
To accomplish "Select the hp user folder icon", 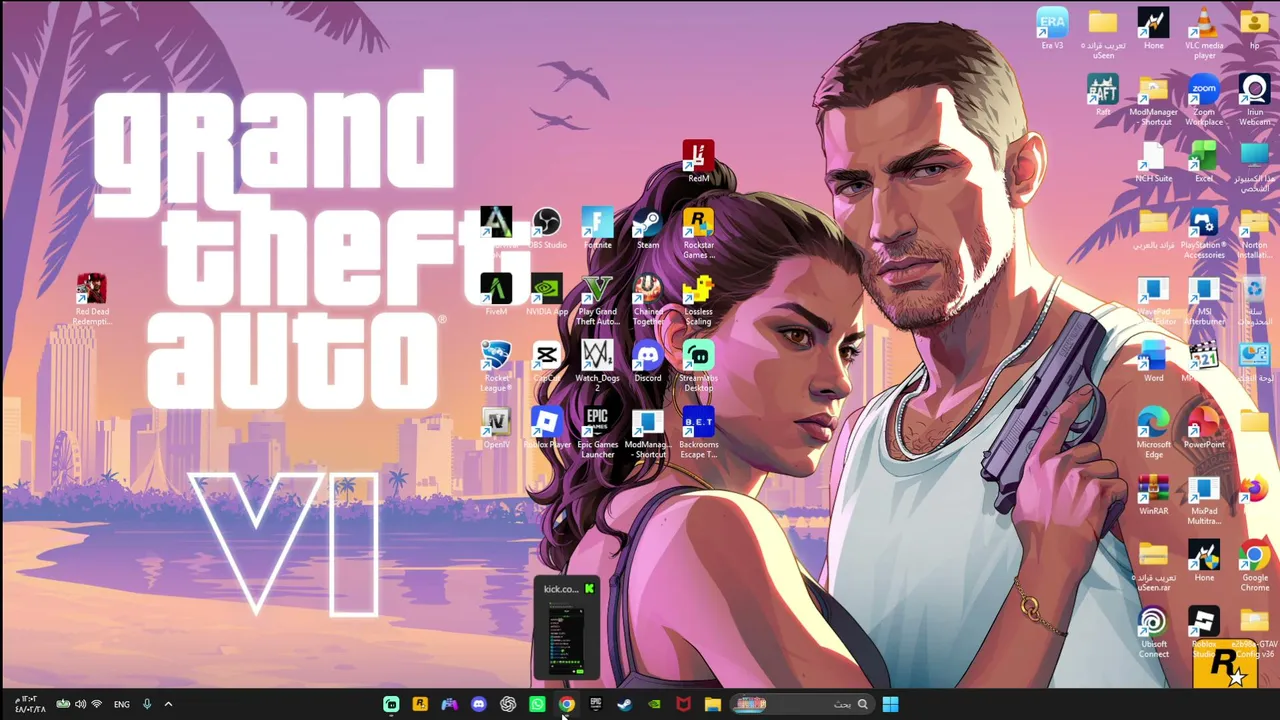I will tap(1254, 30).
